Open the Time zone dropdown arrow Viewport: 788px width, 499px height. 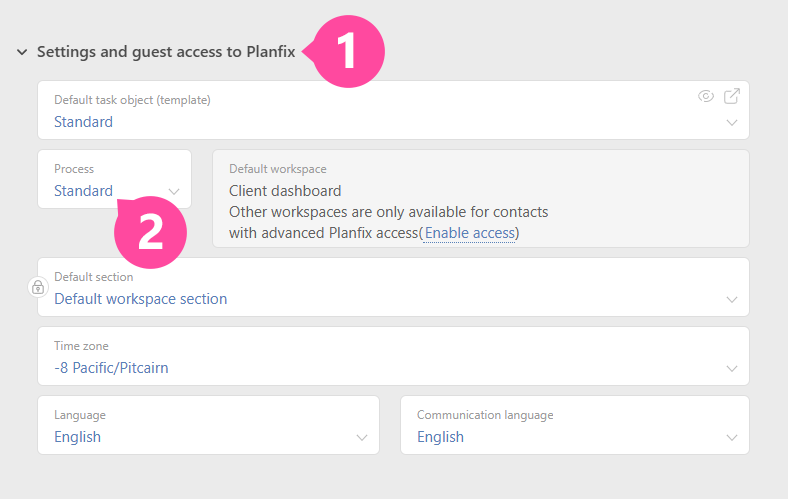click(732, 369)
